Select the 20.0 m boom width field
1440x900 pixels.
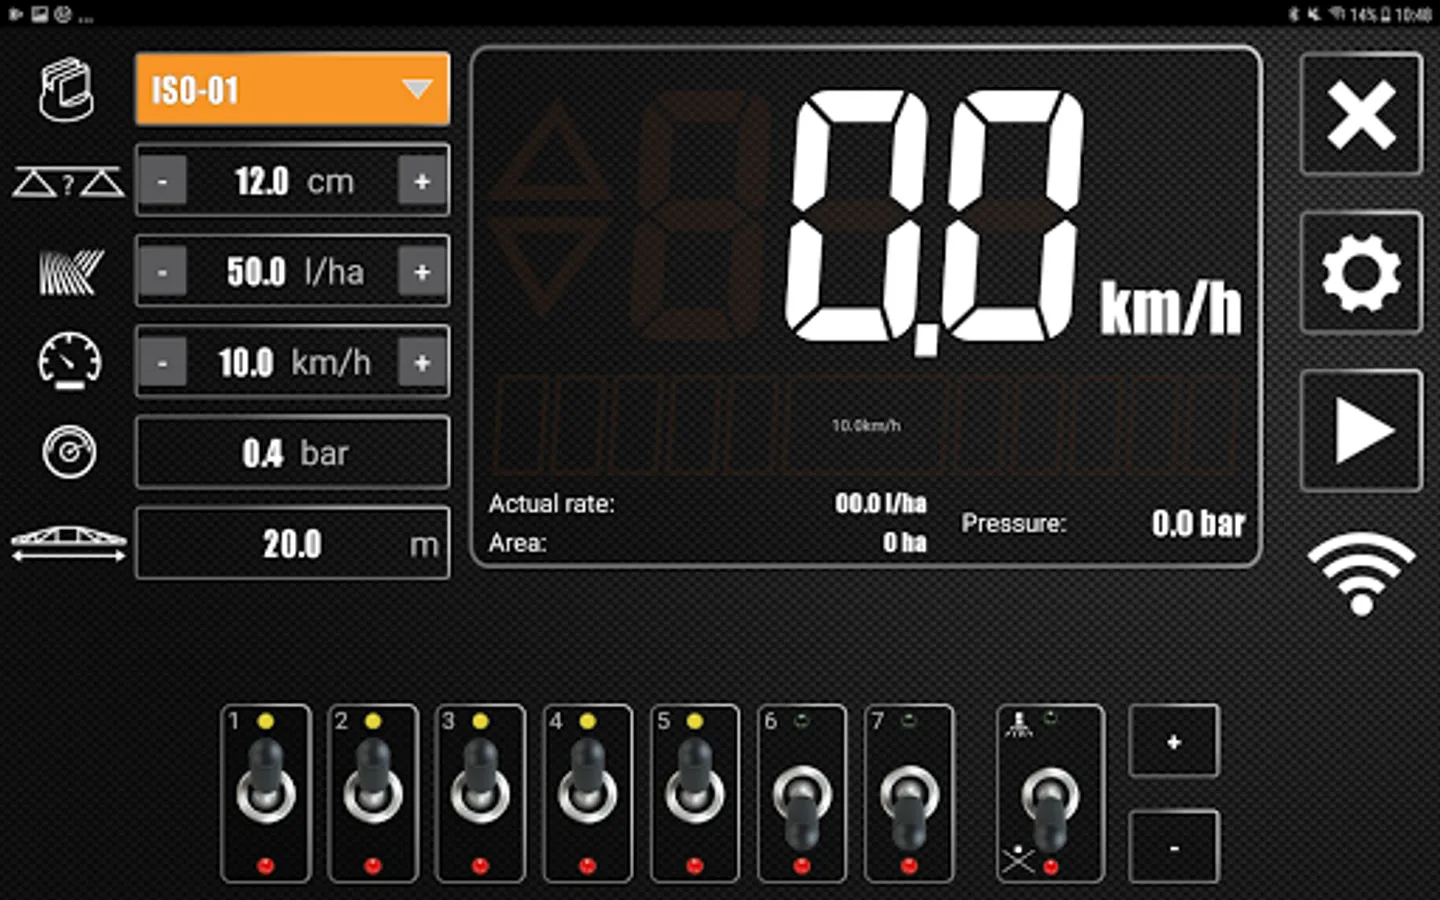(293, 544)
